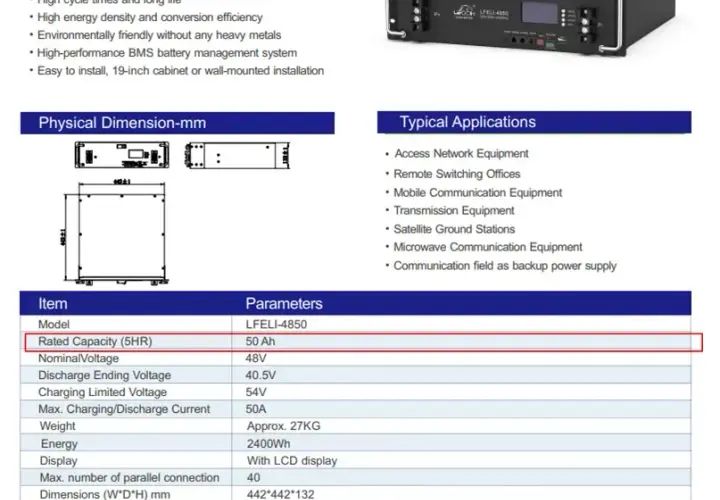Click the 'Weight' row label
This screenshot has height=500, width=720.
point(57,426)
